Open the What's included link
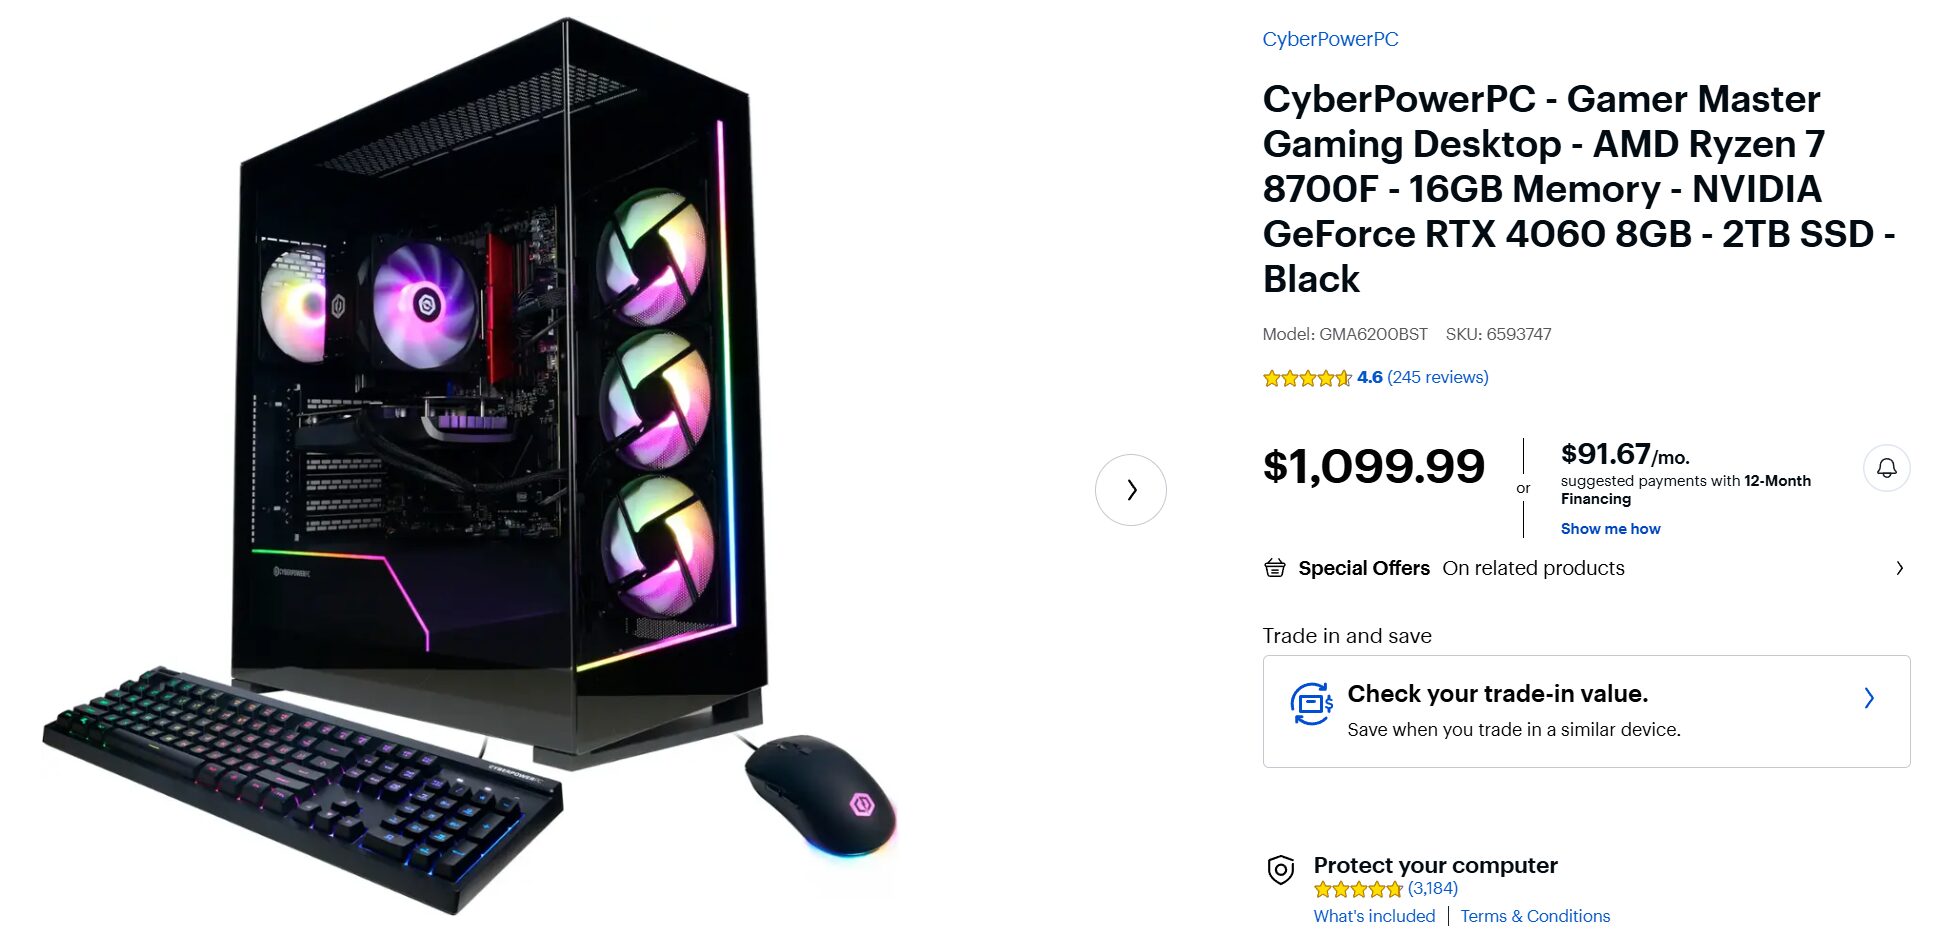1954x940 pixels. [x=1373, y=916]
